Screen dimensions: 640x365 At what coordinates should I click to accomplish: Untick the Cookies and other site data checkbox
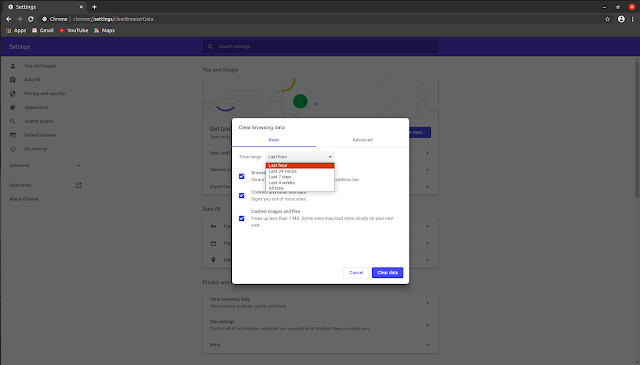[x=242, y=196]
